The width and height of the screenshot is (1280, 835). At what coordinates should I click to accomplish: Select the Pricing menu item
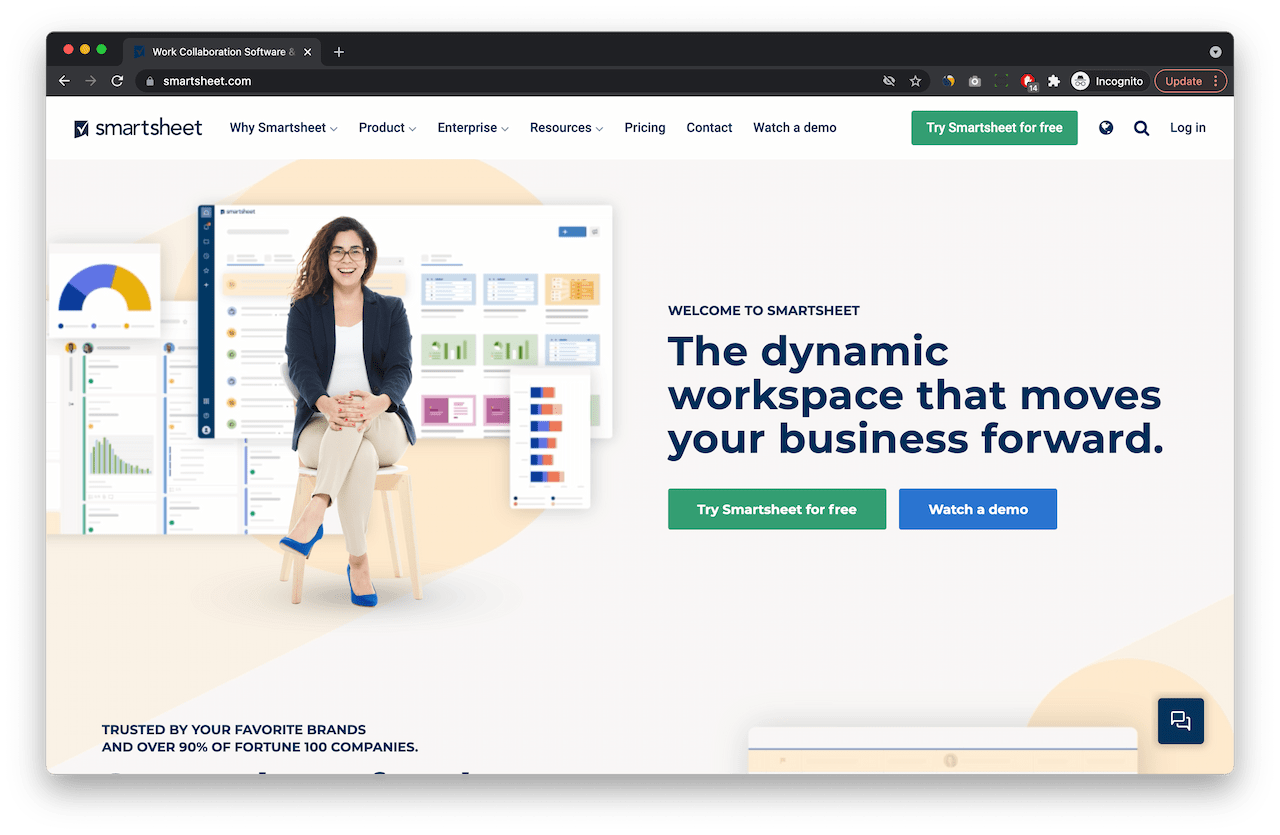click(645, 128)
